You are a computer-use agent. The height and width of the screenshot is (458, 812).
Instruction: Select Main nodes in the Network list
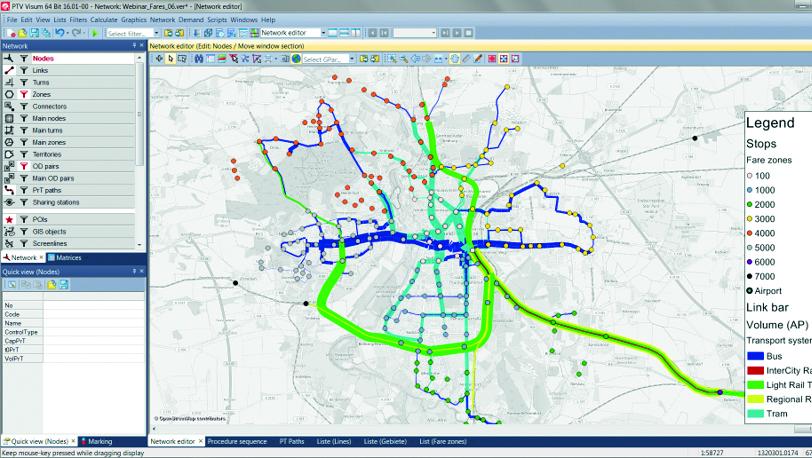click(49, 119)
